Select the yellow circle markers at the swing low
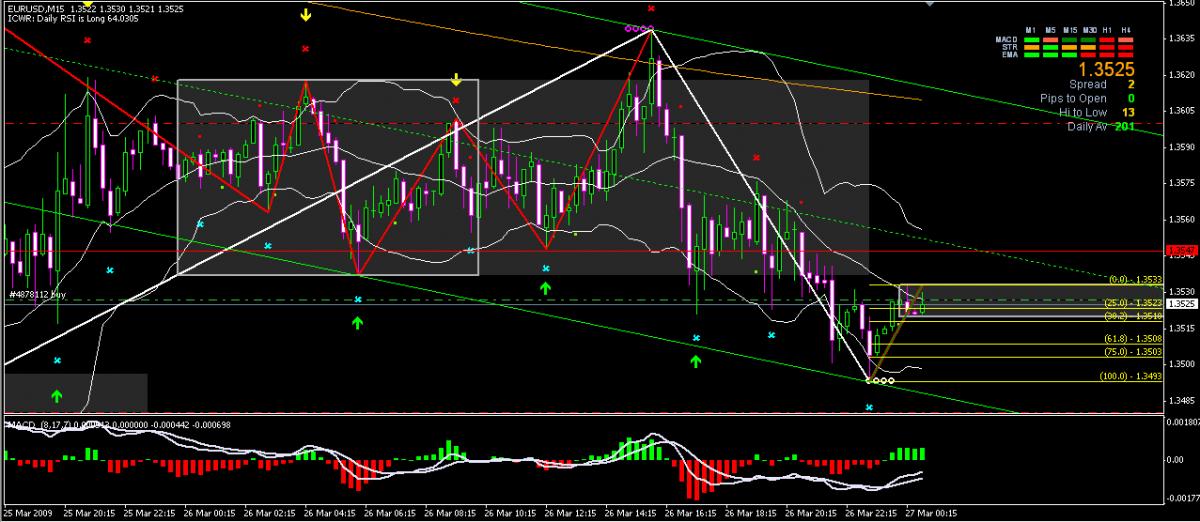The width and height of the screenshot is (1200, 522). click(880, 381)
